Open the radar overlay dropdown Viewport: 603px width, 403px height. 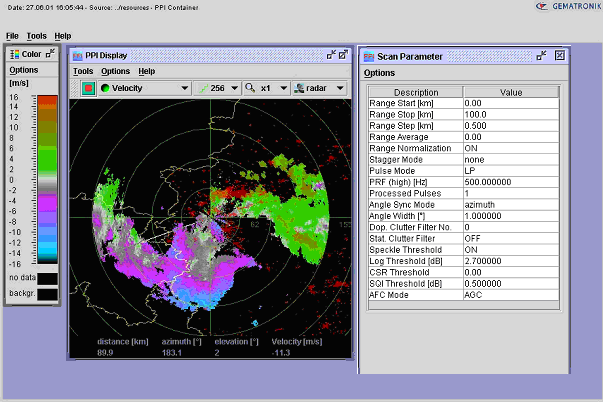click(319, 88)
